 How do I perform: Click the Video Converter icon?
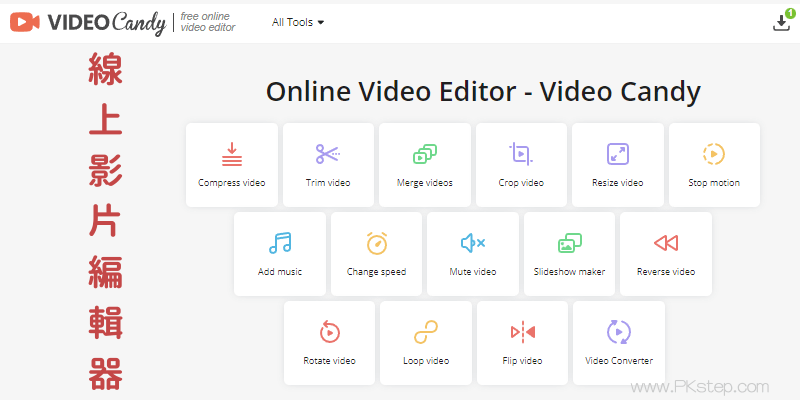(x=619, y=332)
